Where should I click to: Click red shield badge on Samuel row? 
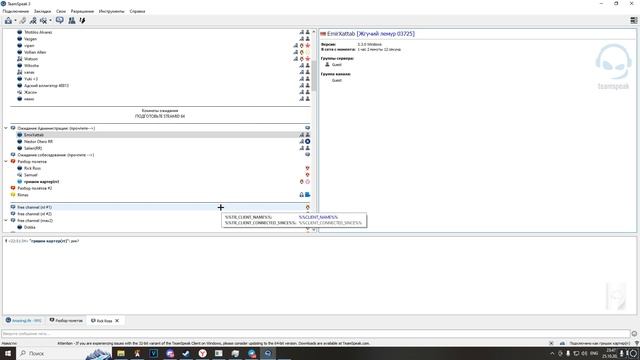308,175
